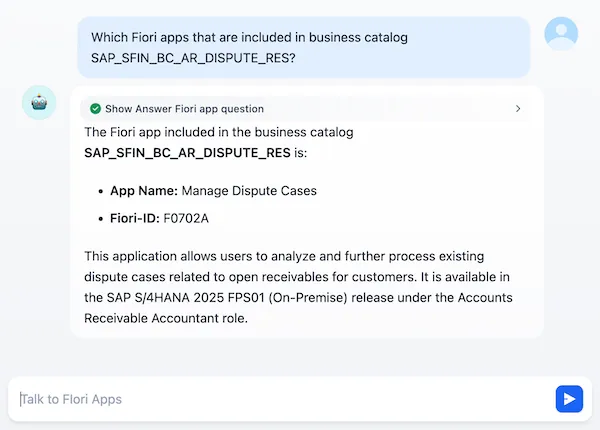Click the blue send arrow button
Screen dimensions: 600x430
pos(569,399)
